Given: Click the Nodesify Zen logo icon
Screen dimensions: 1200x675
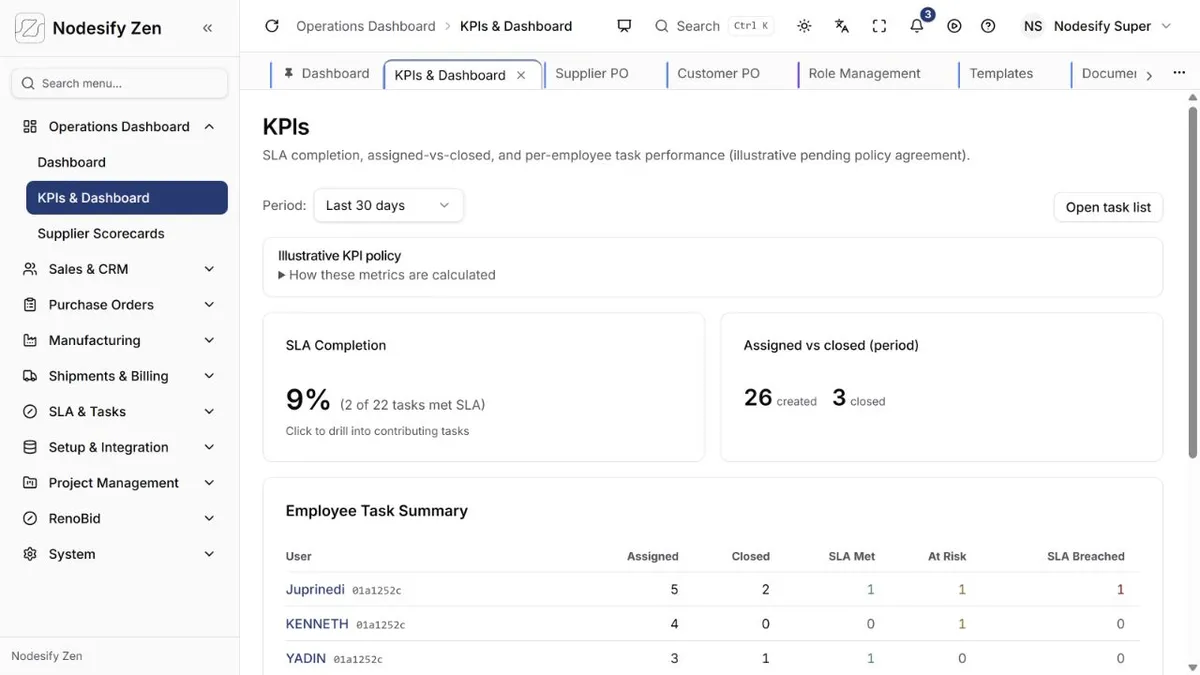Looking at the screenshot, I should point(29,28).
